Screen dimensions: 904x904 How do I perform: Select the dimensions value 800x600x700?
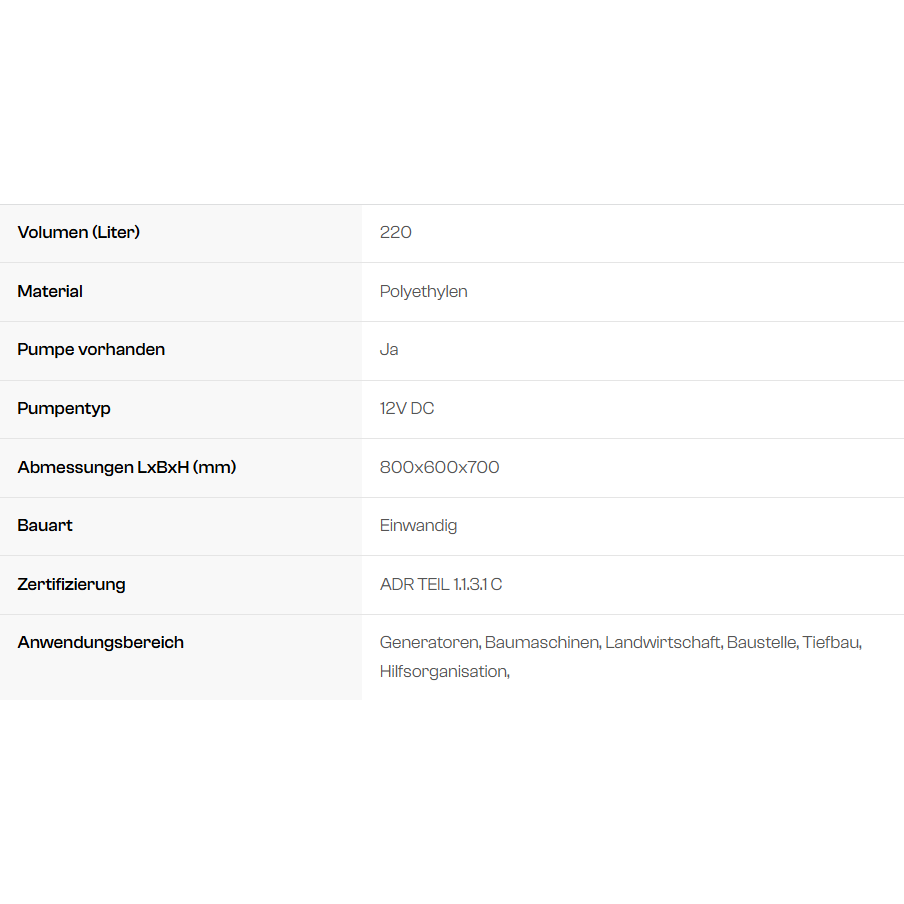click(439, 467)
